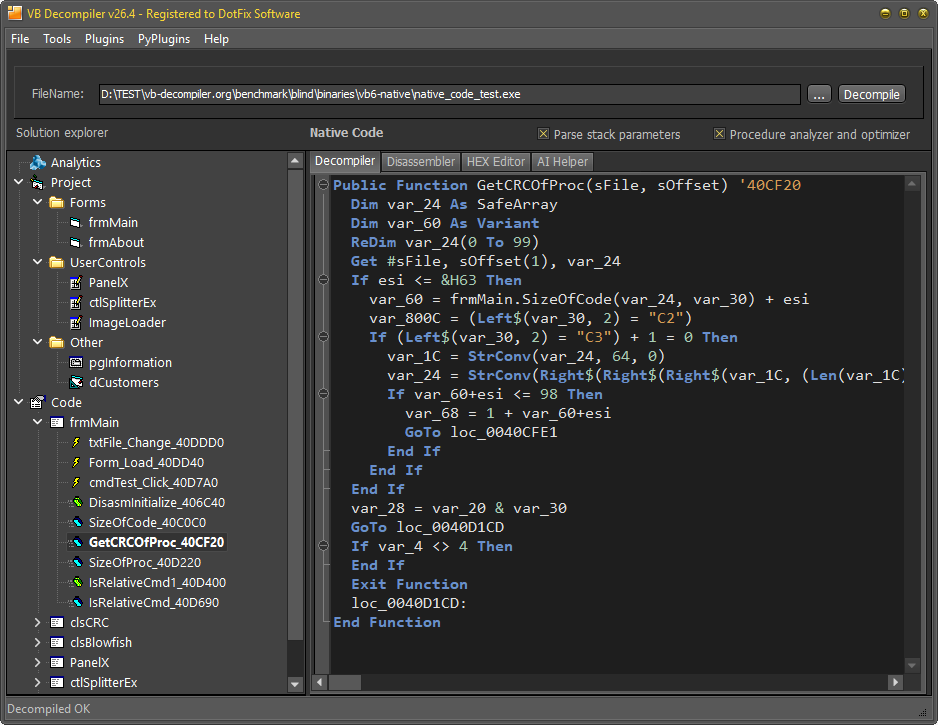Open the Tools menu
This screenshot has width=938, height=725.
pos(57,39)
